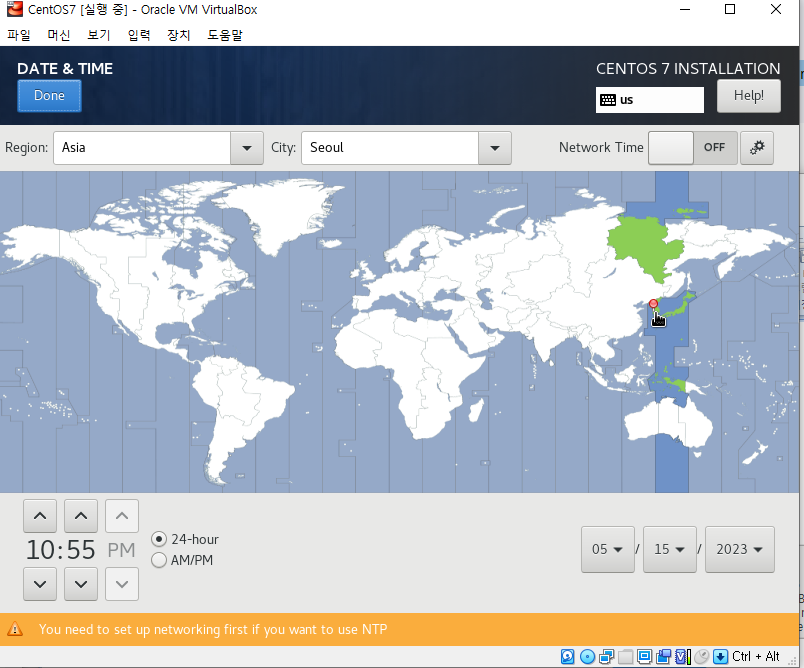This screenshot has height=668, width=804.
Task: Click the 10:55 time display
Action: tap(61, 550)
